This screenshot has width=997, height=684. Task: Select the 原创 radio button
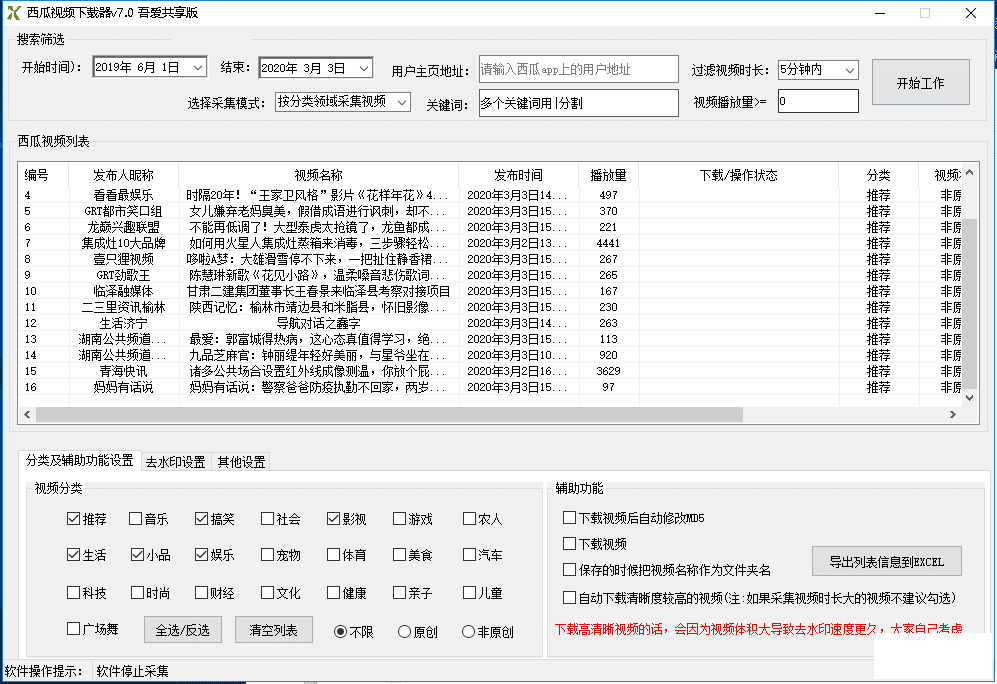pos(404,632)
